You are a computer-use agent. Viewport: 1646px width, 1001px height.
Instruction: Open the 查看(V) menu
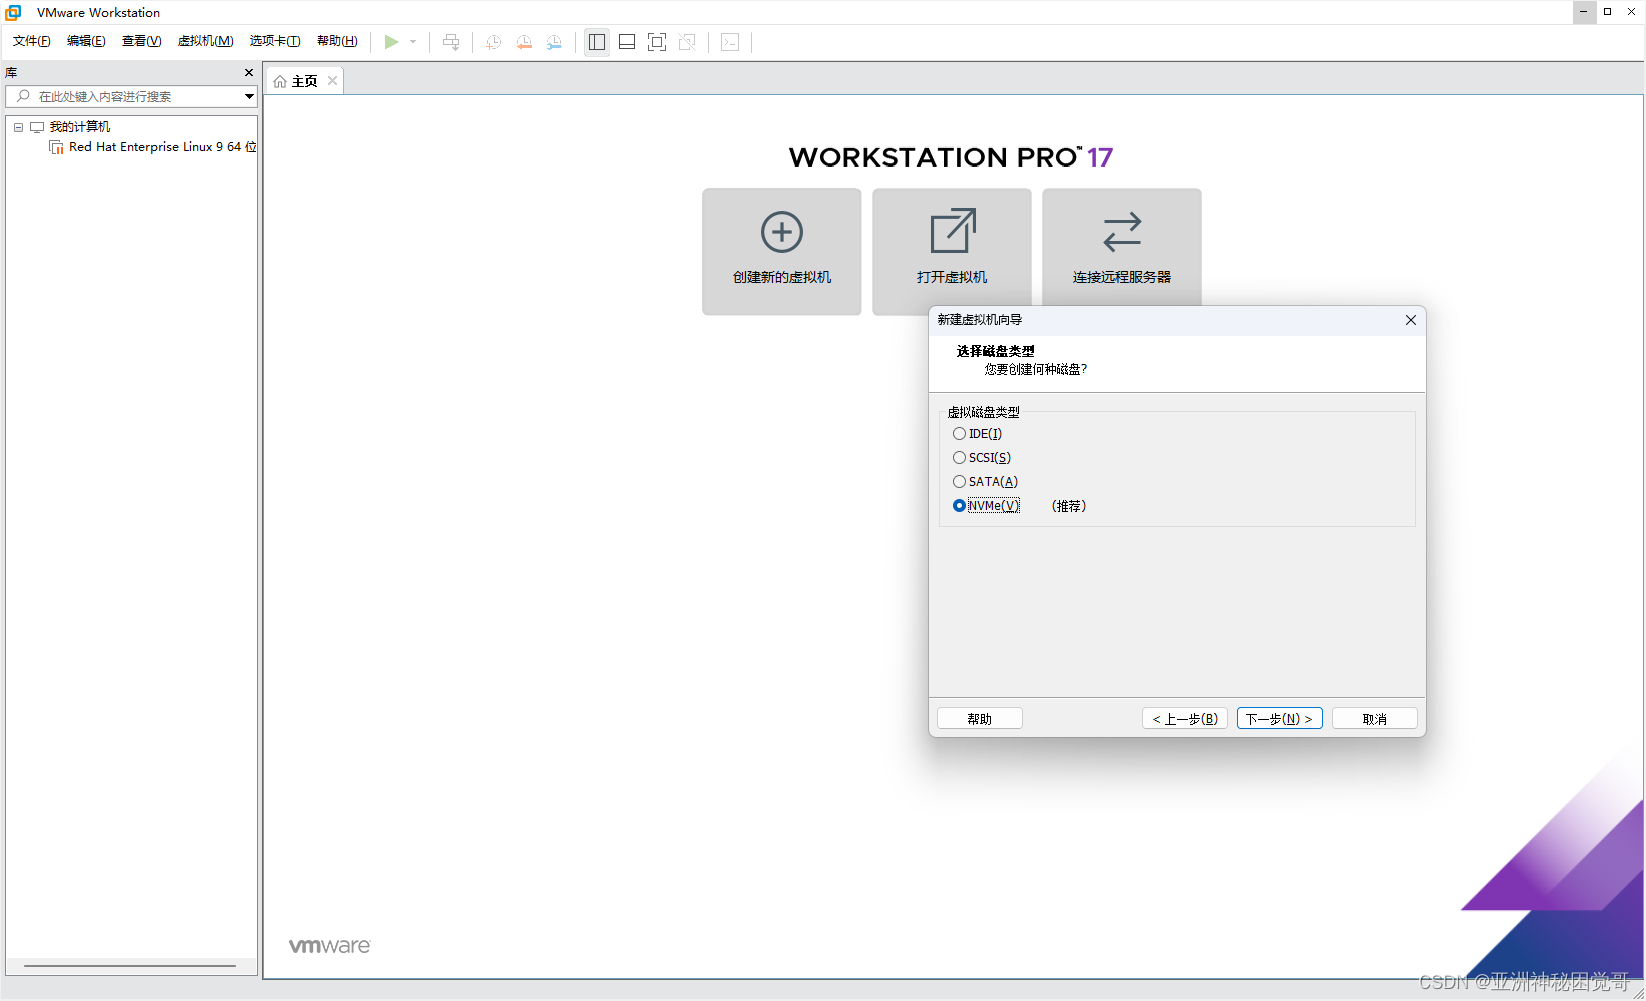(x=141, y=41)
